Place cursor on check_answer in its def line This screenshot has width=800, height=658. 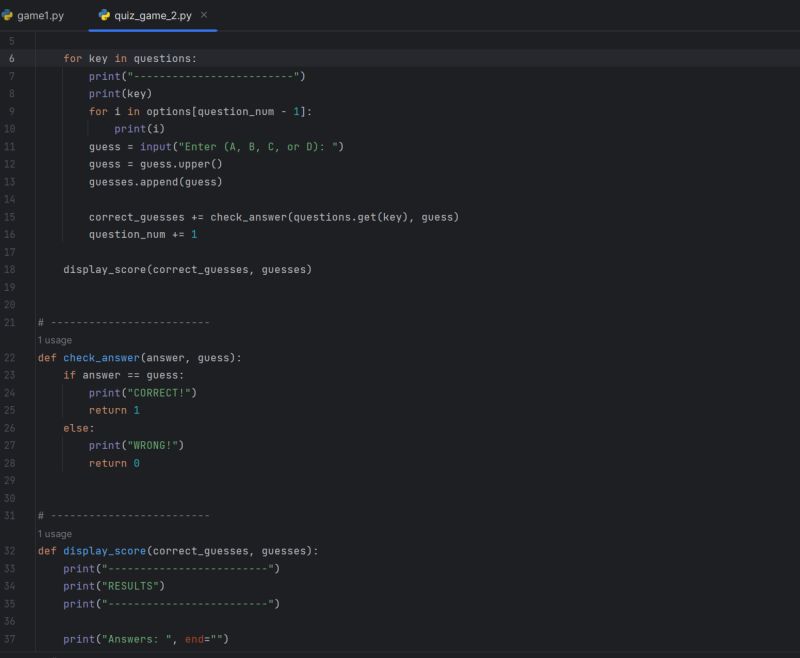pyautogui.click(x=101, y=357)
